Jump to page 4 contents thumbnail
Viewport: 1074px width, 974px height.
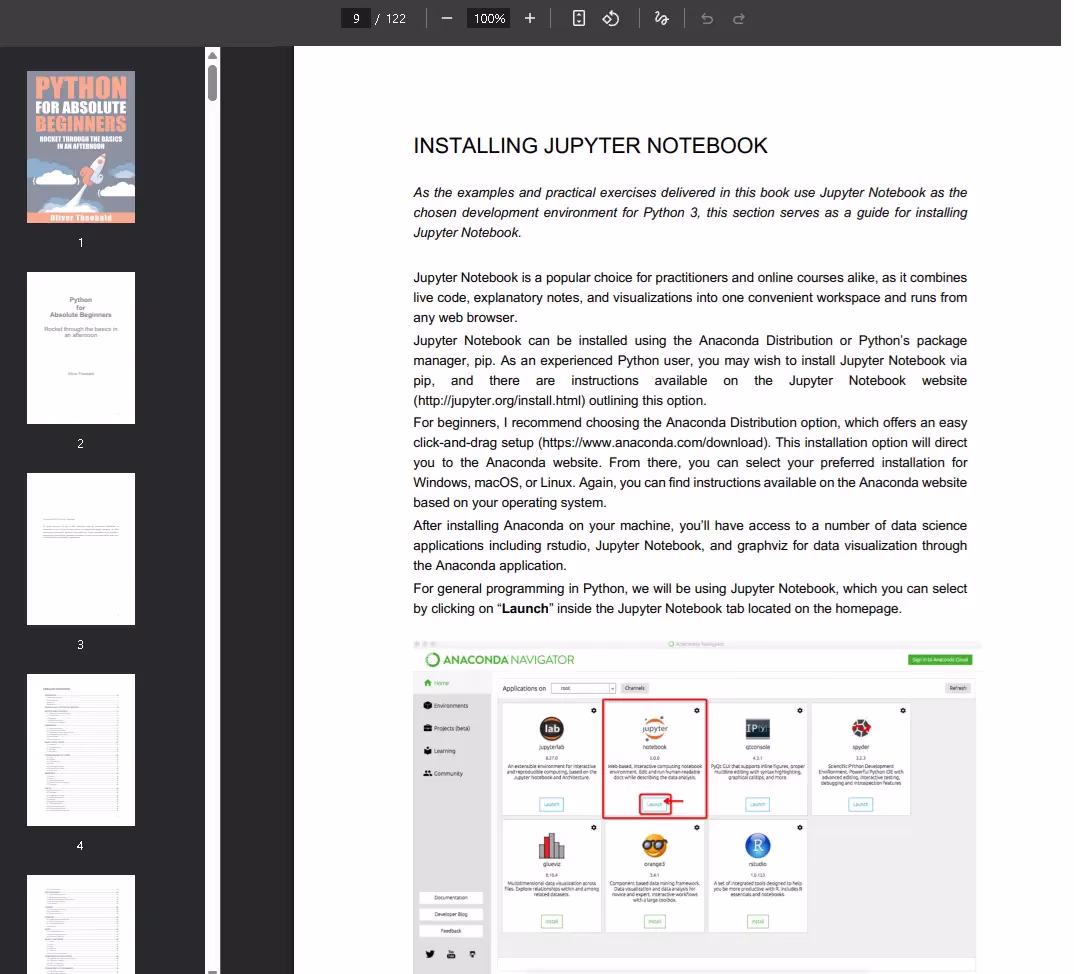point(81,749)
